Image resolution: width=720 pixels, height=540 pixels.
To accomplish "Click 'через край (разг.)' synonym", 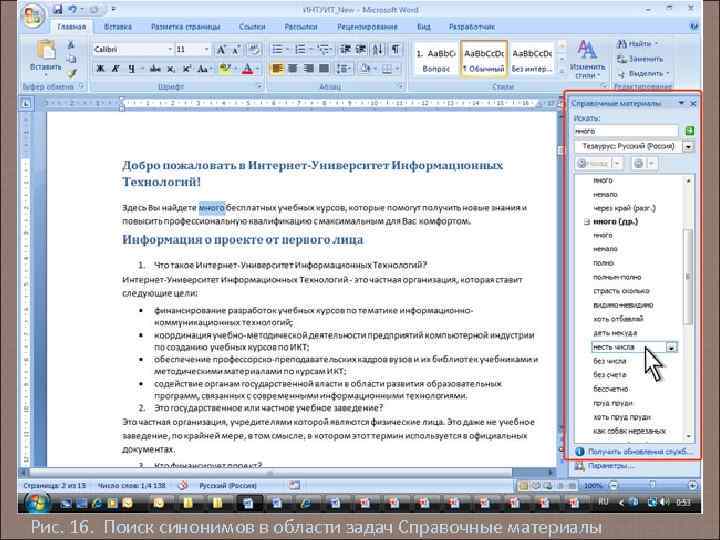I will click(624, 208).
